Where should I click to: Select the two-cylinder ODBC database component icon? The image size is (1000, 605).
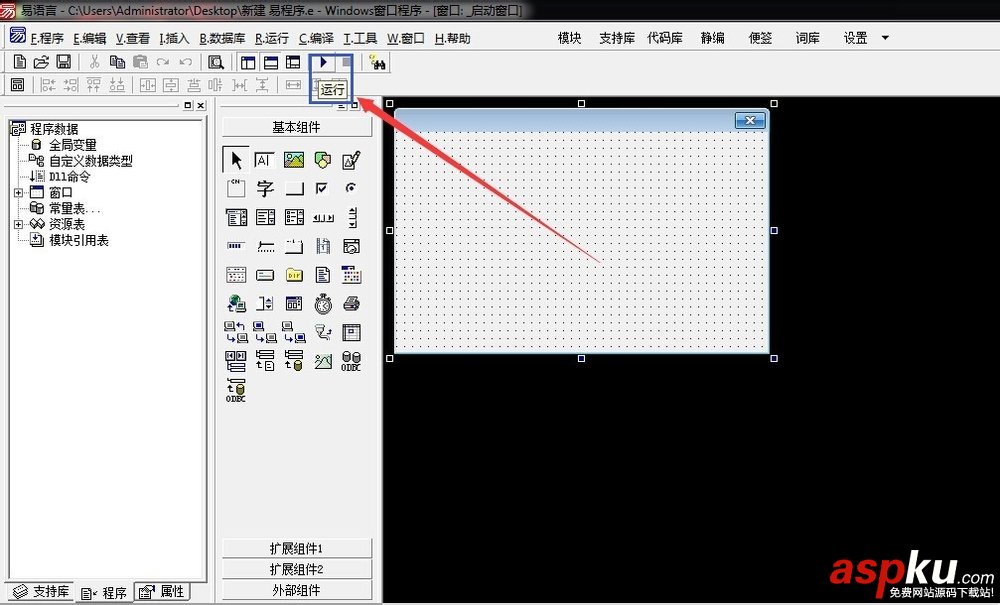point(351,361)
